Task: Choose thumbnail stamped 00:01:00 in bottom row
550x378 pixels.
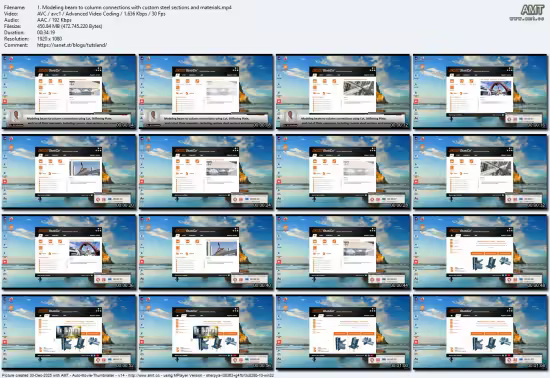Action: (343, 332)
